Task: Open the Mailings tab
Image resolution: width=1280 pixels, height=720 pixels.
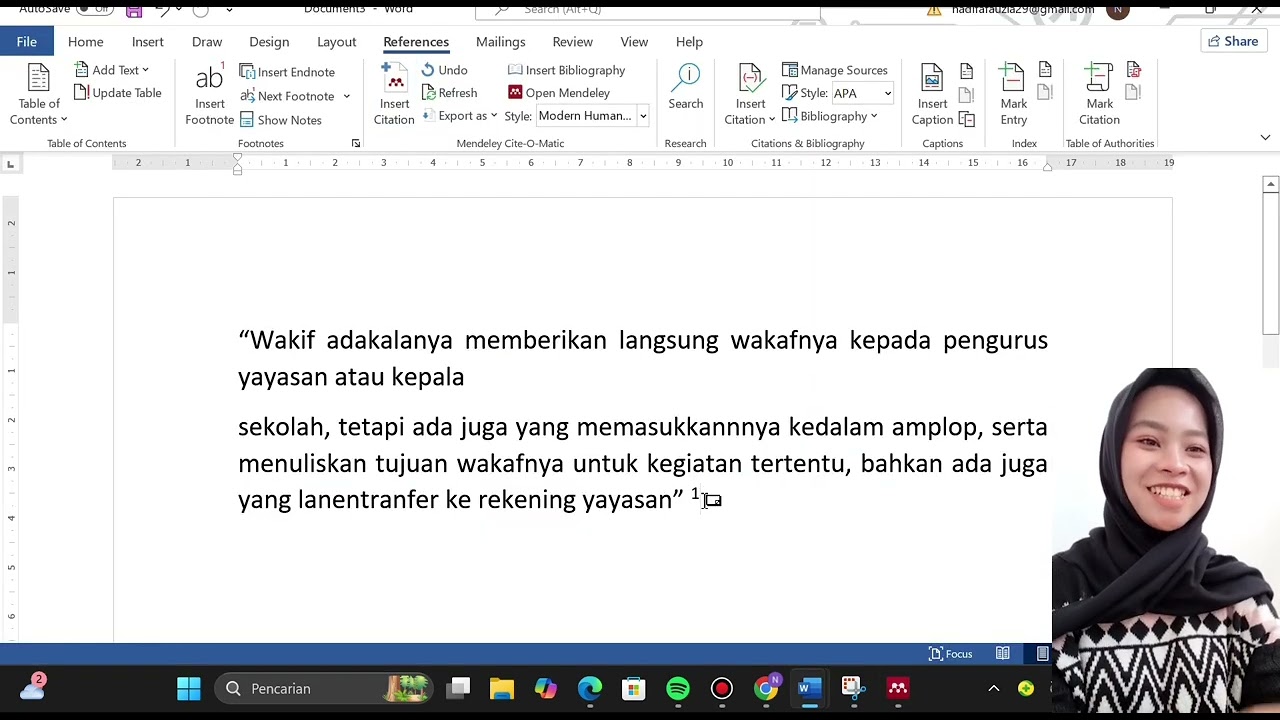Action: [500, 42]
